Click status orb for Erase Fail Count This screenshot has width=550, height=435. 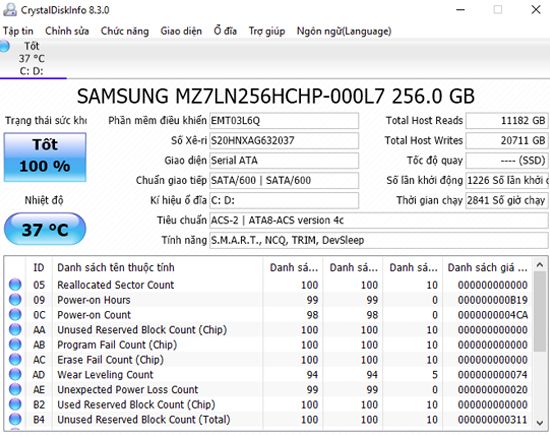(15, 360)
